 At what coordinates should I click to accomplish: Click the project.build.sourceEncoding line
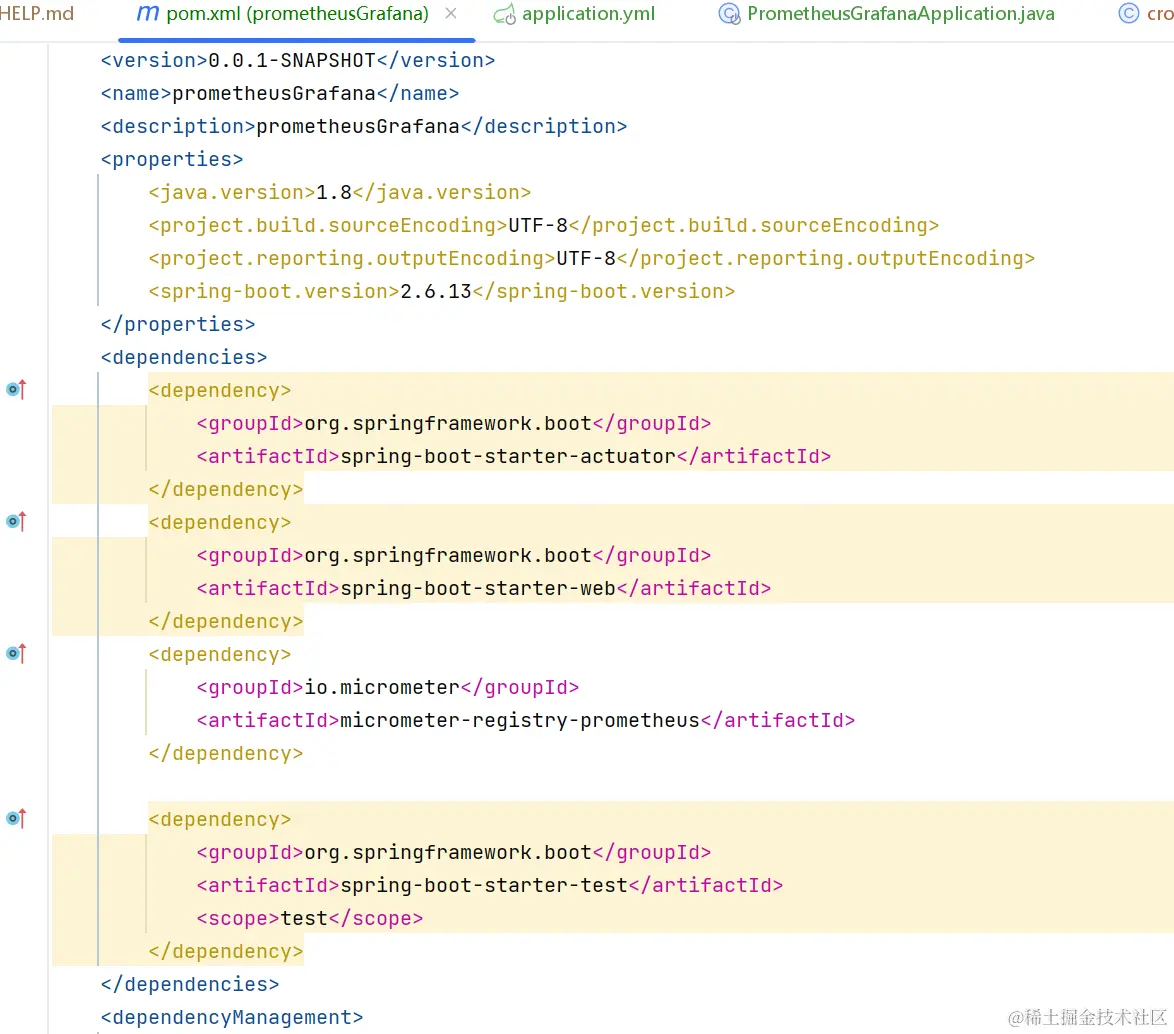click(x=544, y=225)
